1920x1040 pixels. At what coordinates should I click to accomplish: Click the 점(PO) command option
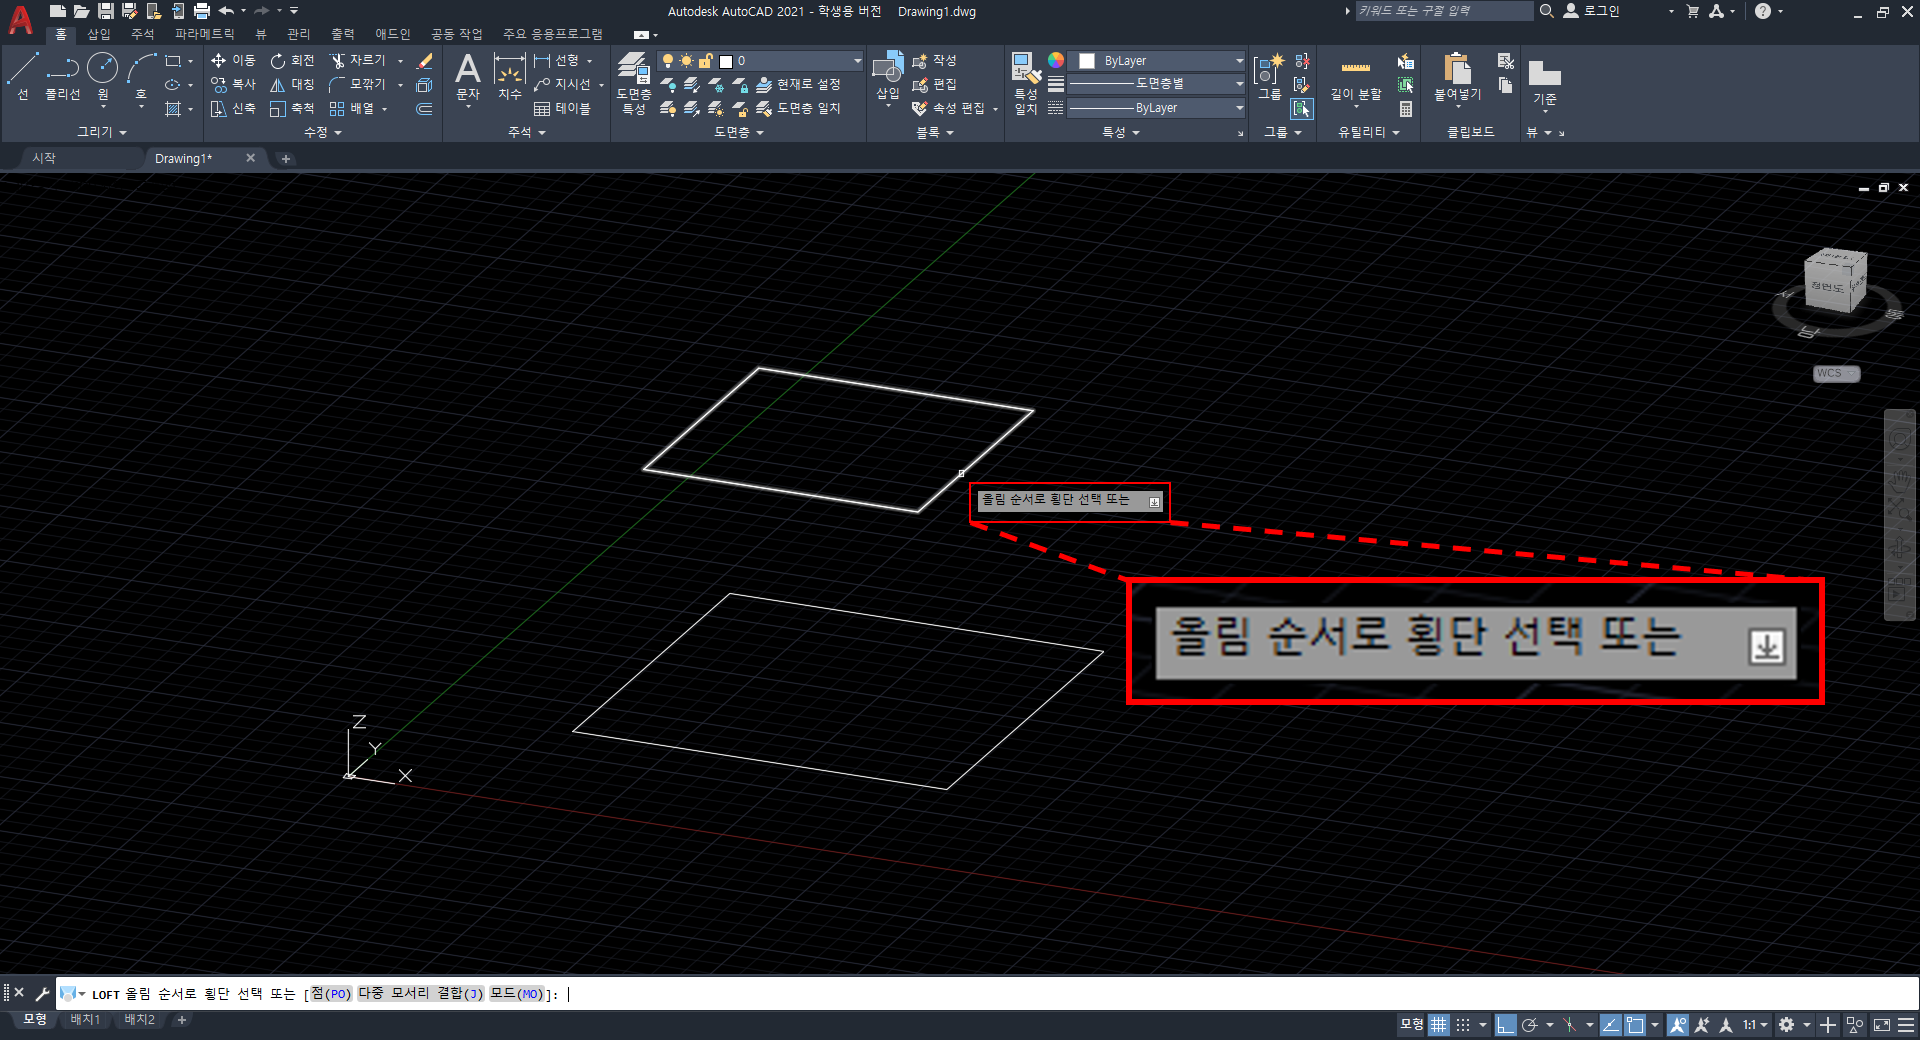331,994
